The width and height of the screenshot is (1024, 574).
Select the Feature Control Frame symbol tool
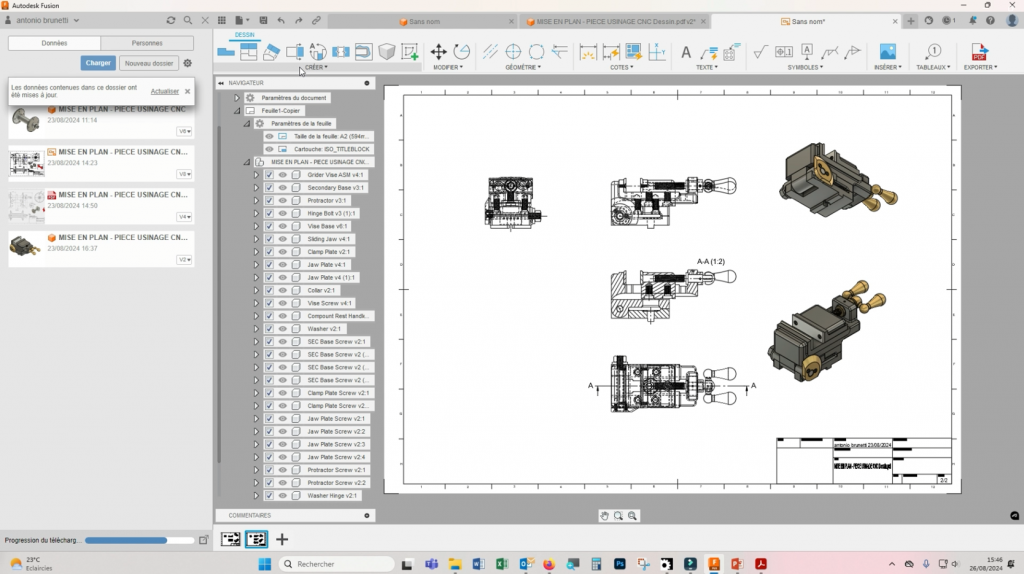point(784,52)
